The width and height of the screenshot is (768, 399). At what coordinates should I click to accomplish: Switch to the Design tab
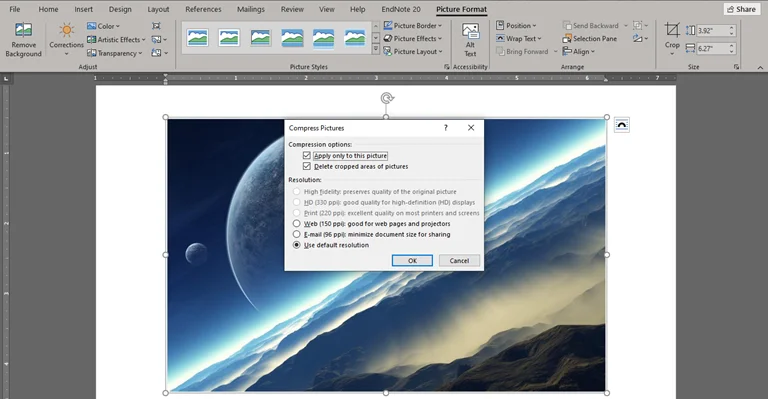120,9
